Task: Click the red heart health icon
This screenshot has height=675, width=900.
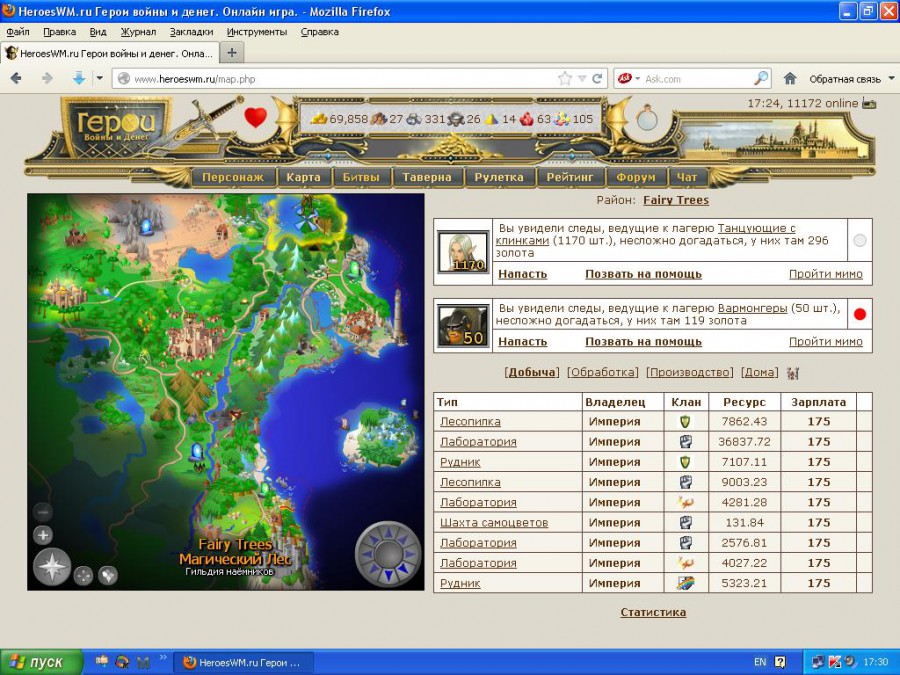Action: (x=256, y=118)
